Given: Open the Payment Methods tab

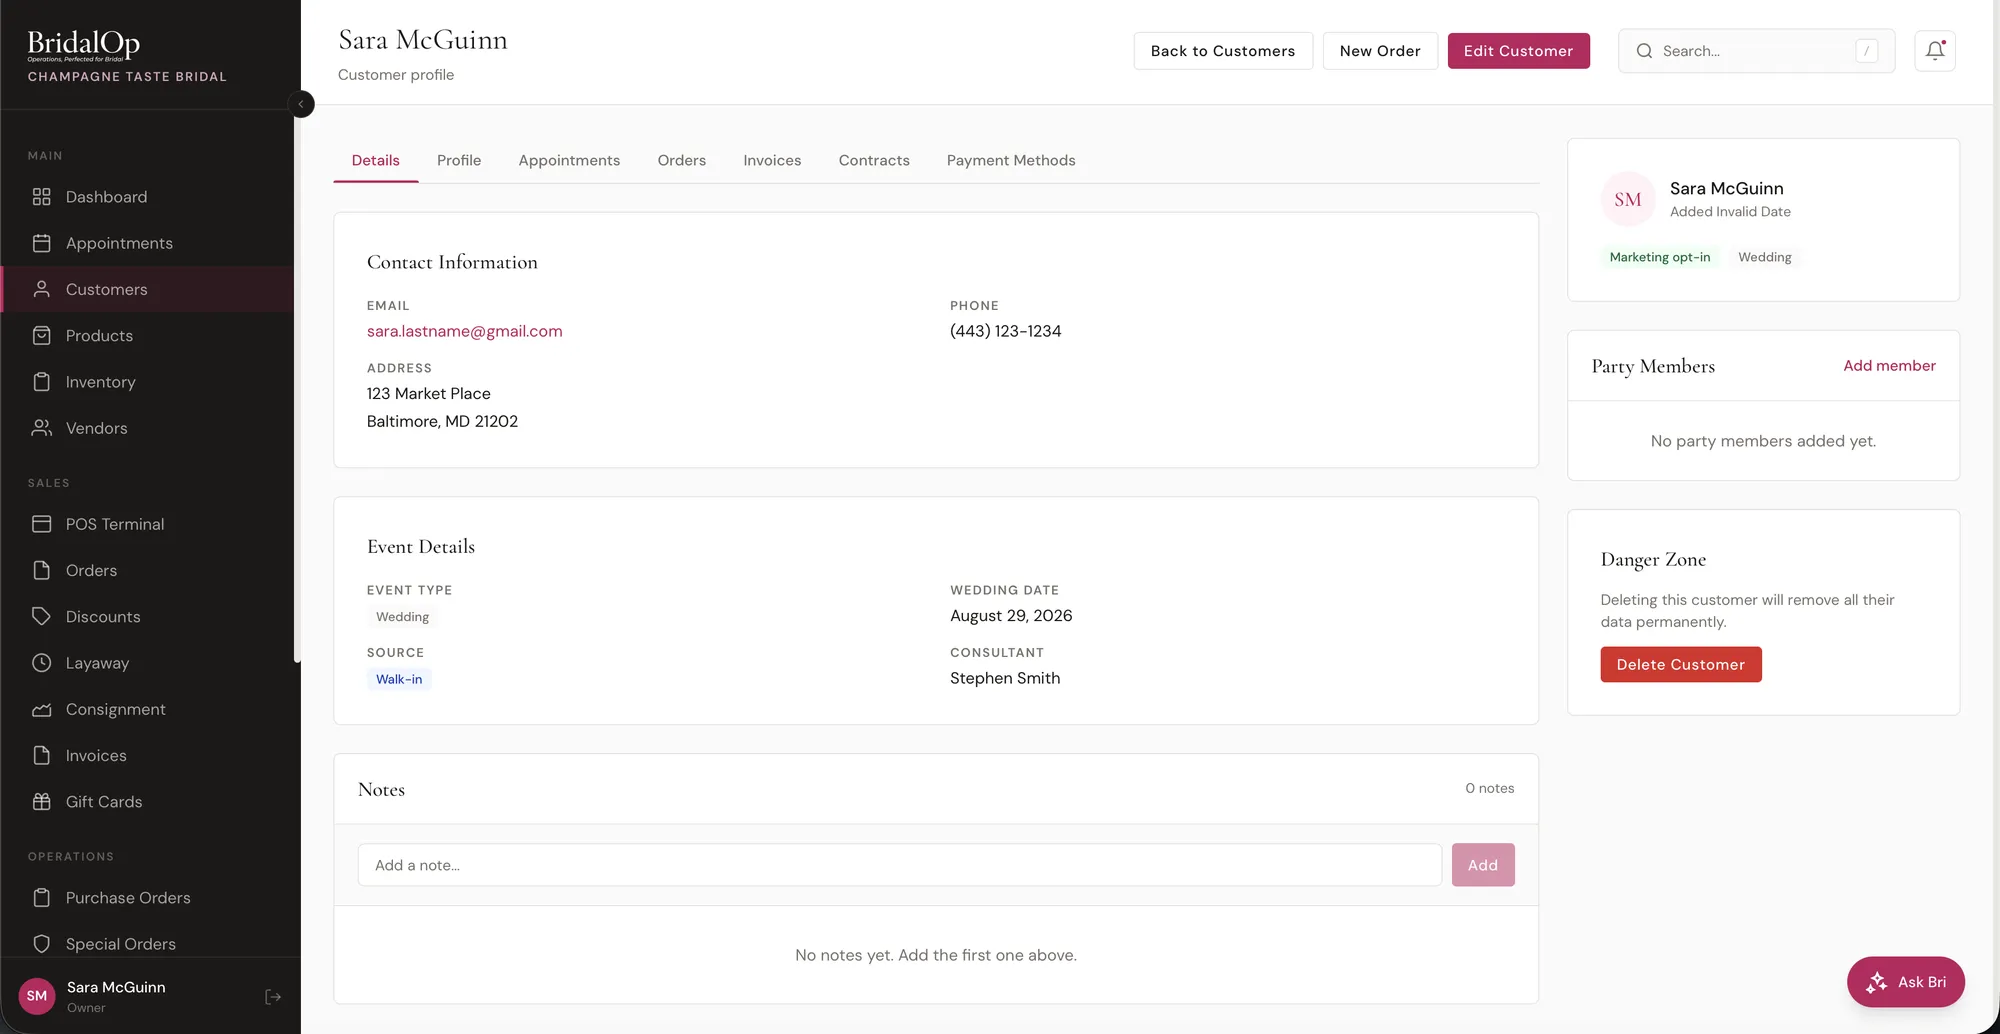Looking at the screenshot, I should (1011, 160).
